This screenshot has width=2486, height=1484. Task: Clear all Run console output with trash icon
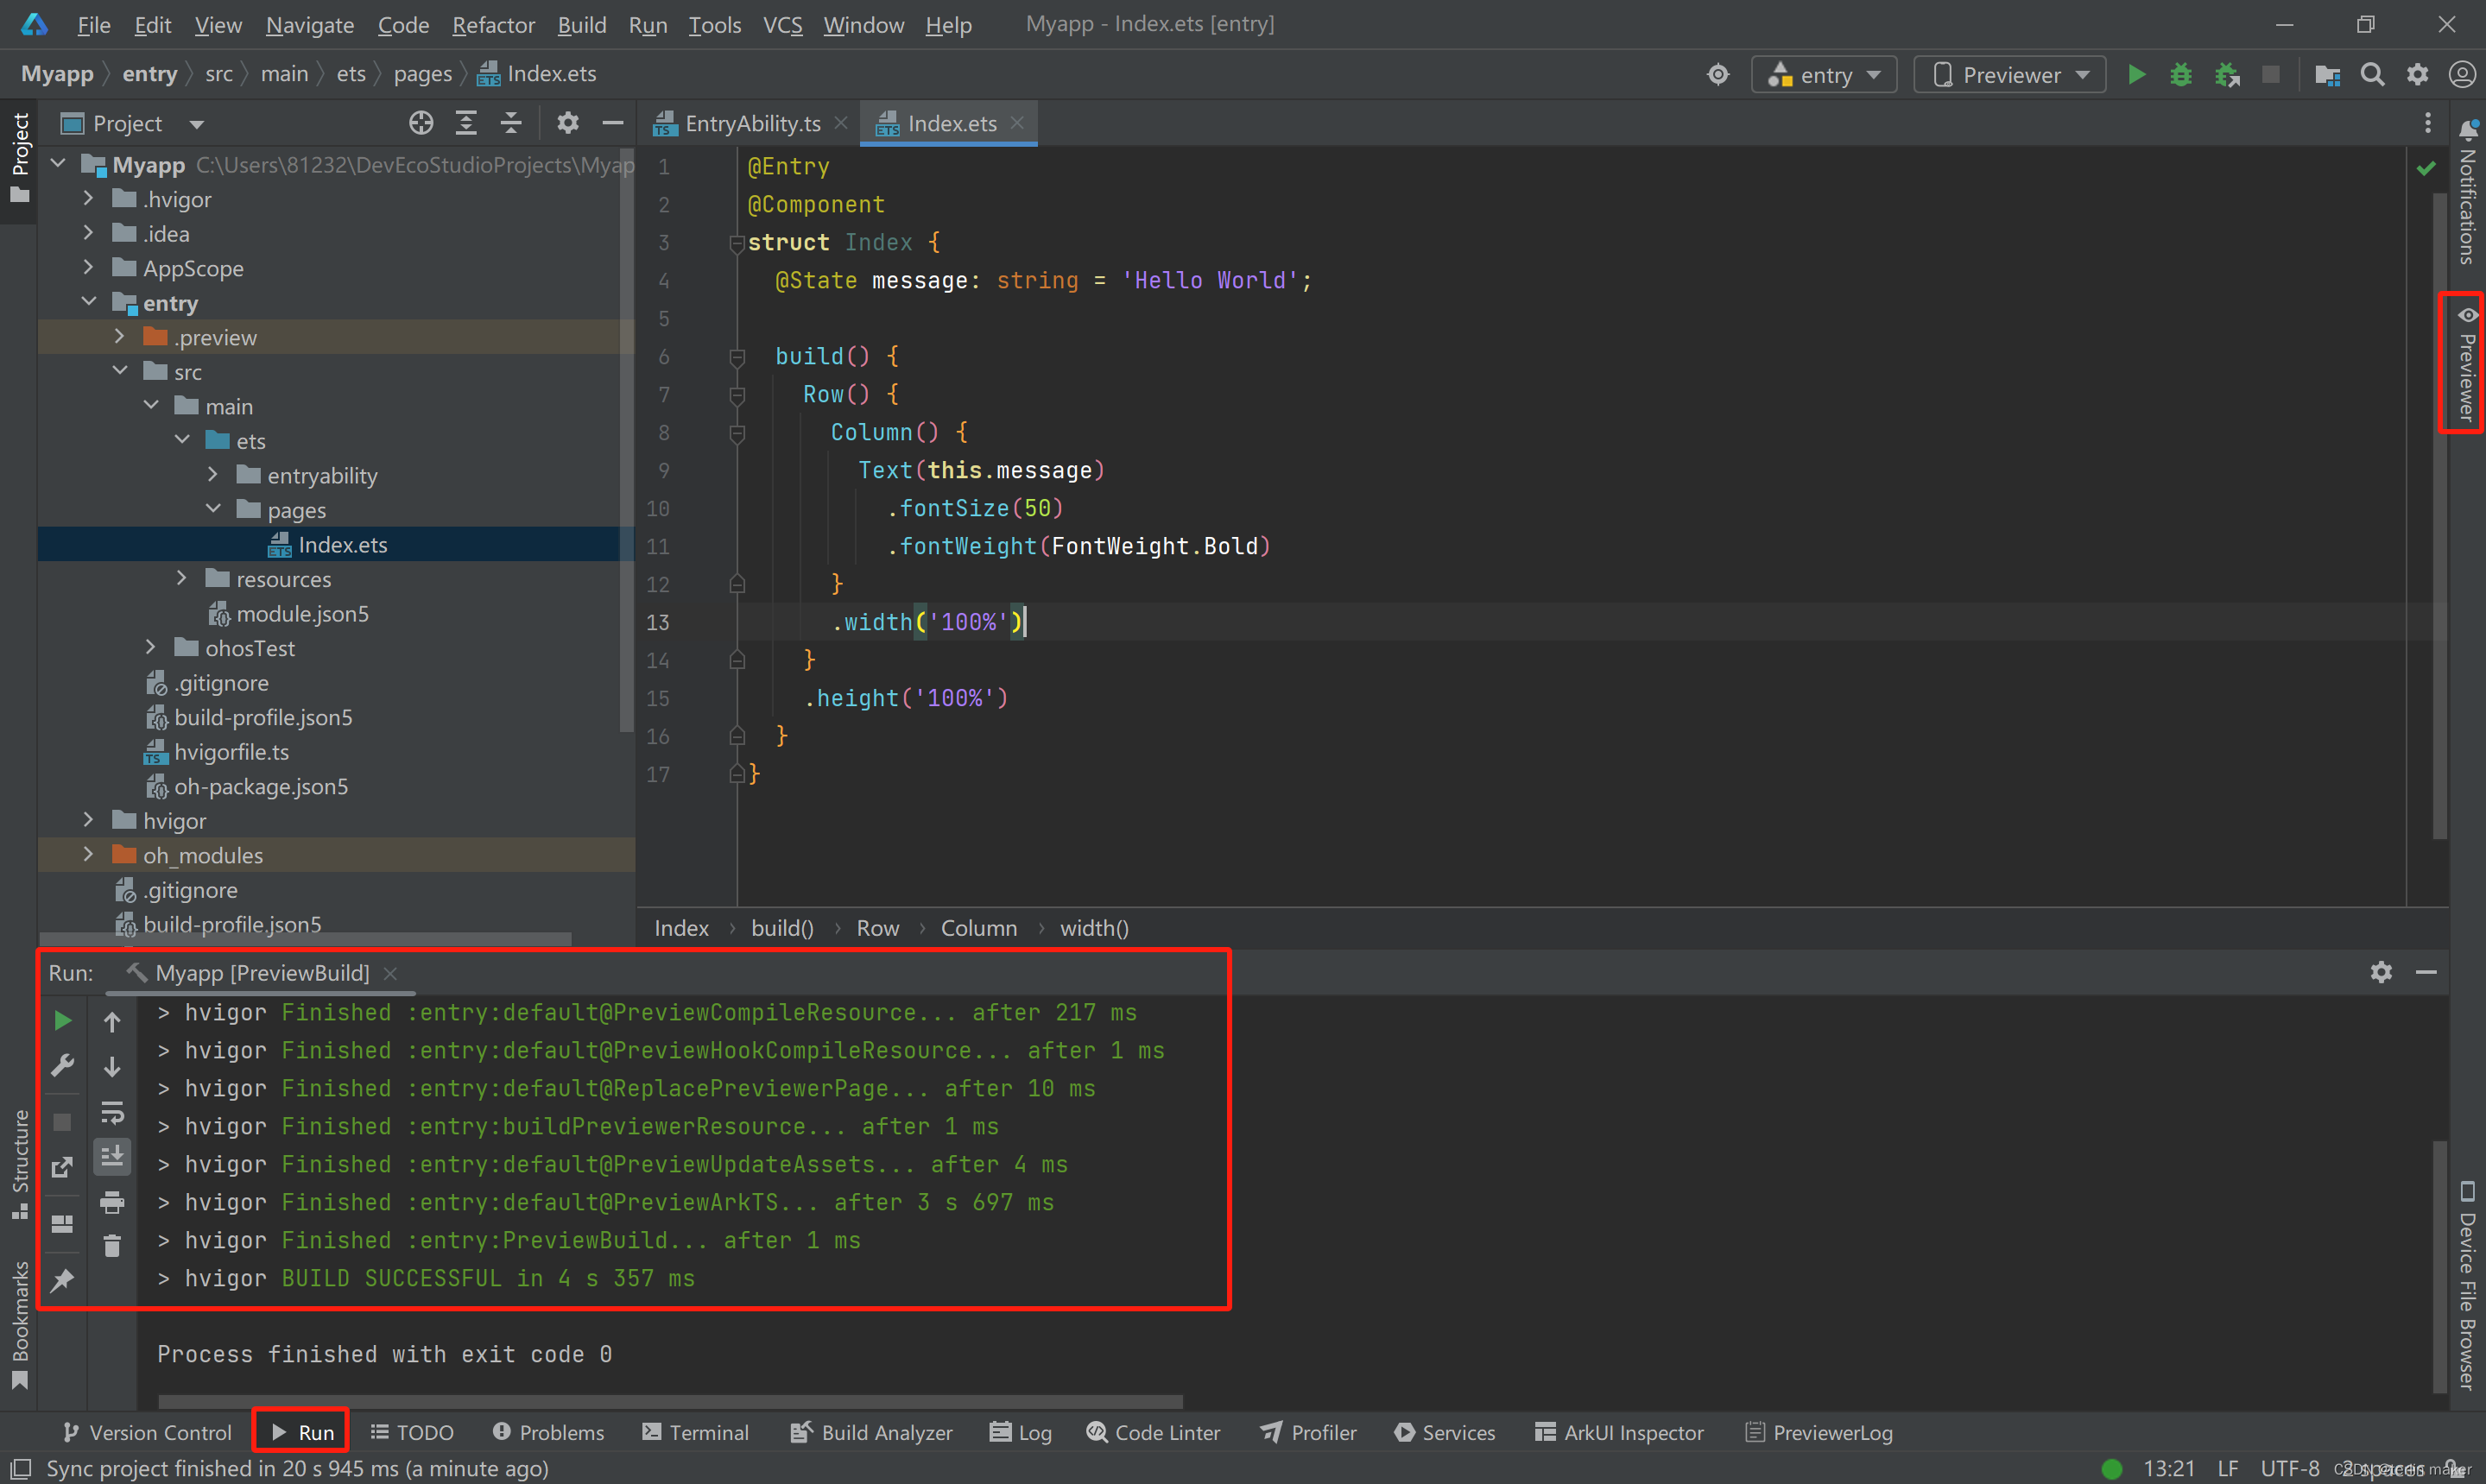click(112, 1245)
